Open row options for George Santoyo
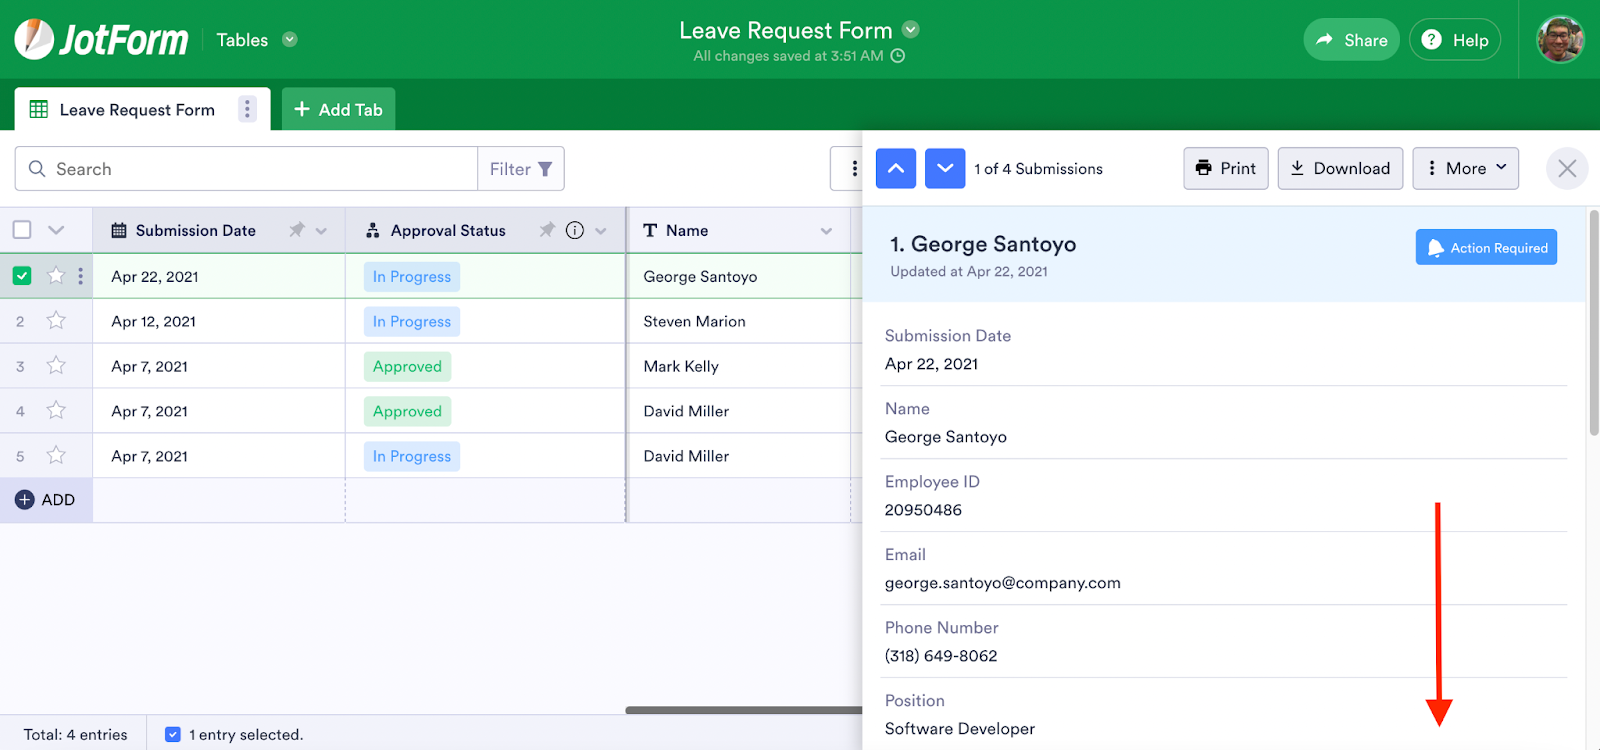1600x750 pixels. coord(81,276)
